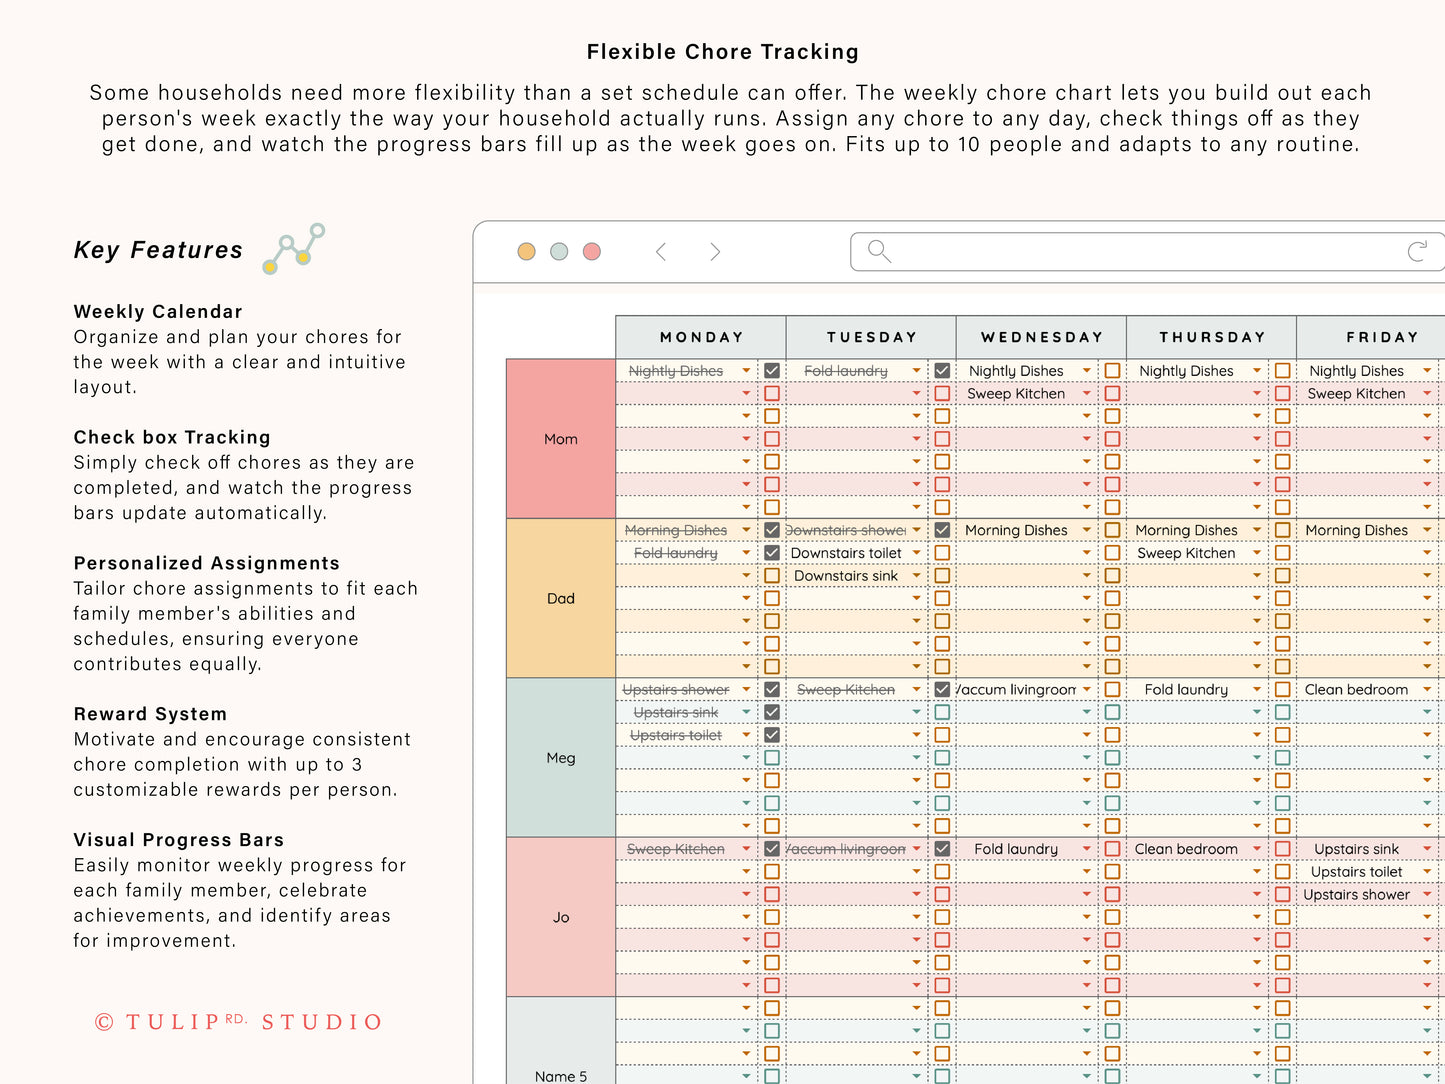Click inside the browser address bar
This screenshot has height=1084, width=1445.
[1147, 252]
